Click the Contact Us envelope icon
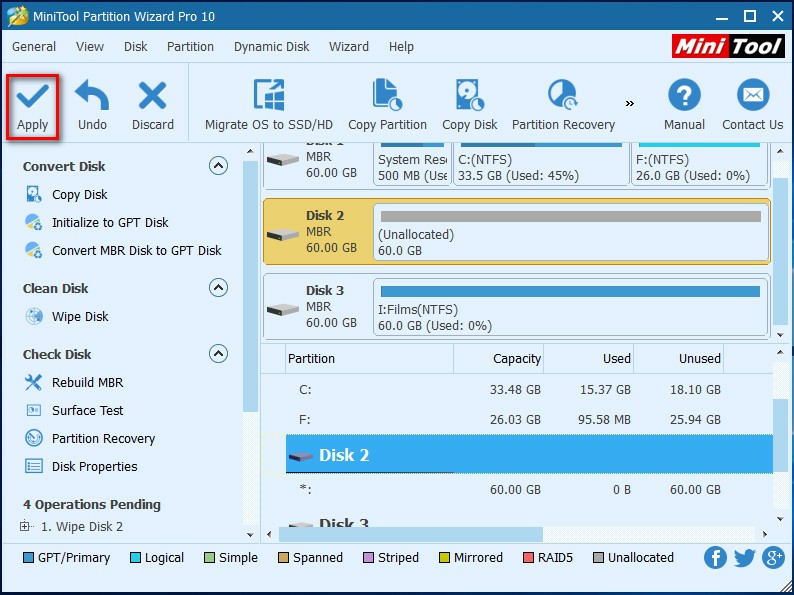The height and width of the screenshot is (595, 794). [x=752, y=95]
